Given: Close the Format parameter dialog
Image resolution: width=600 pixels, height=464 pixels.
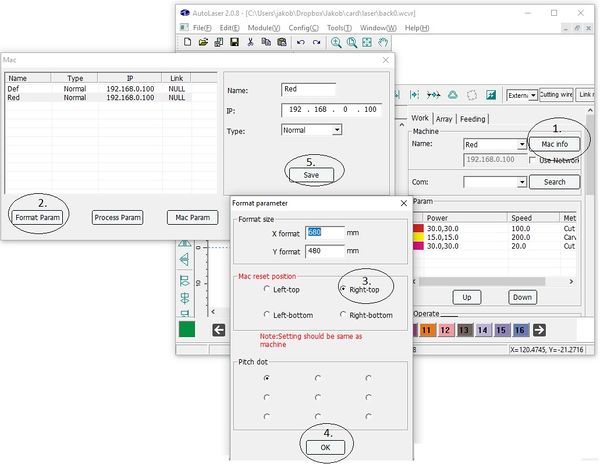Looking at the screenshot, I should (x=404, y=203).
